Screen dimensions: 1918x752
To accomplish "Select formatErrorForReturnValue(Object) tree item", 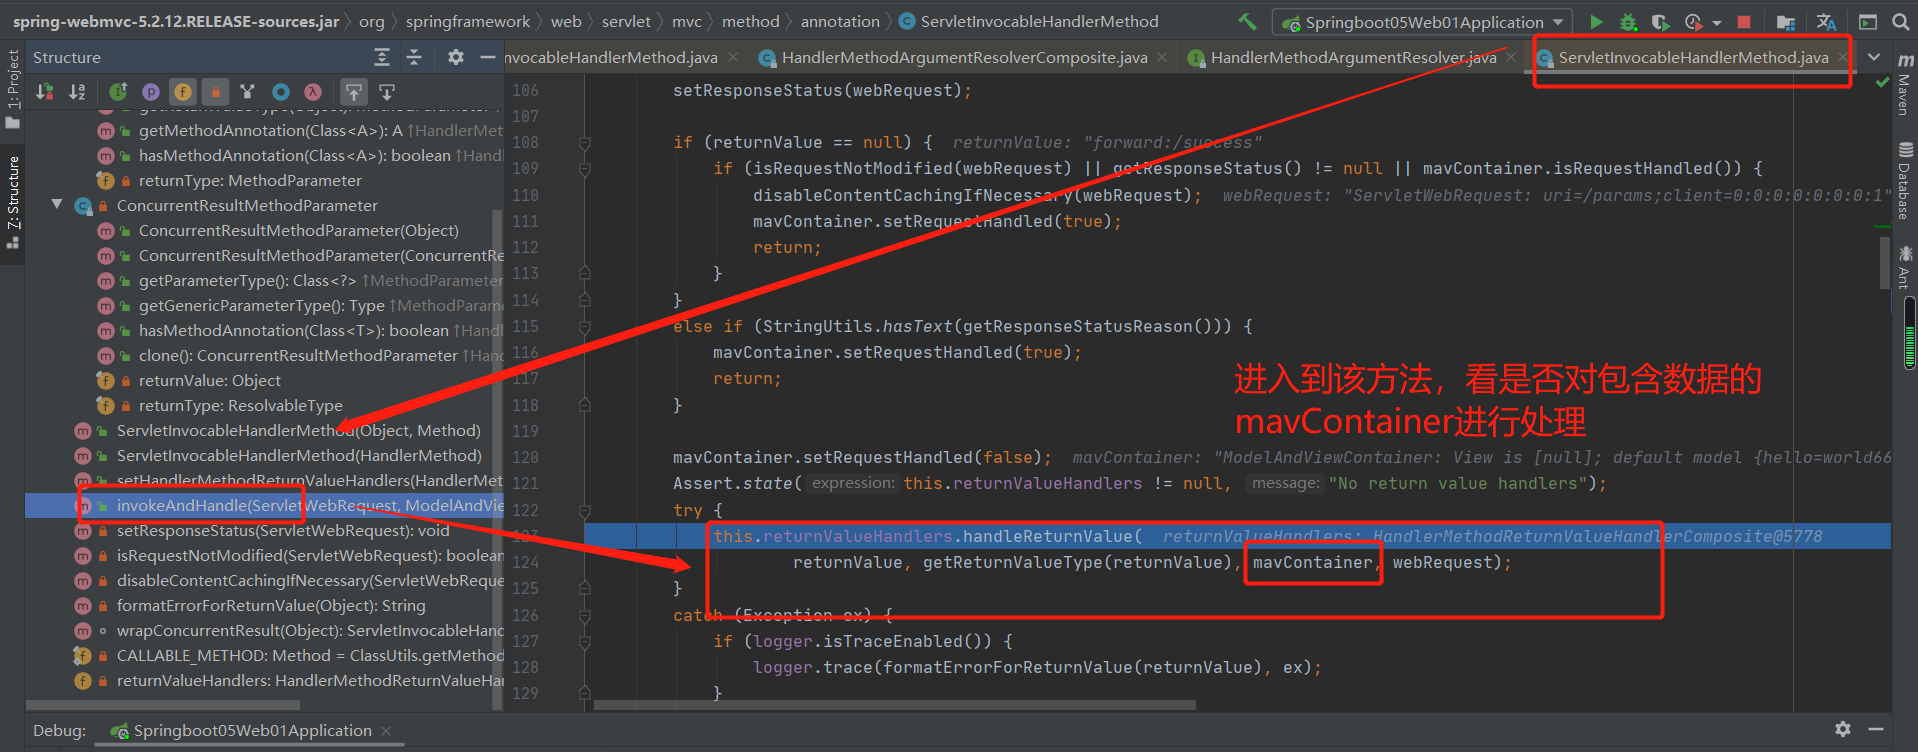I will [x=264, y=605].
